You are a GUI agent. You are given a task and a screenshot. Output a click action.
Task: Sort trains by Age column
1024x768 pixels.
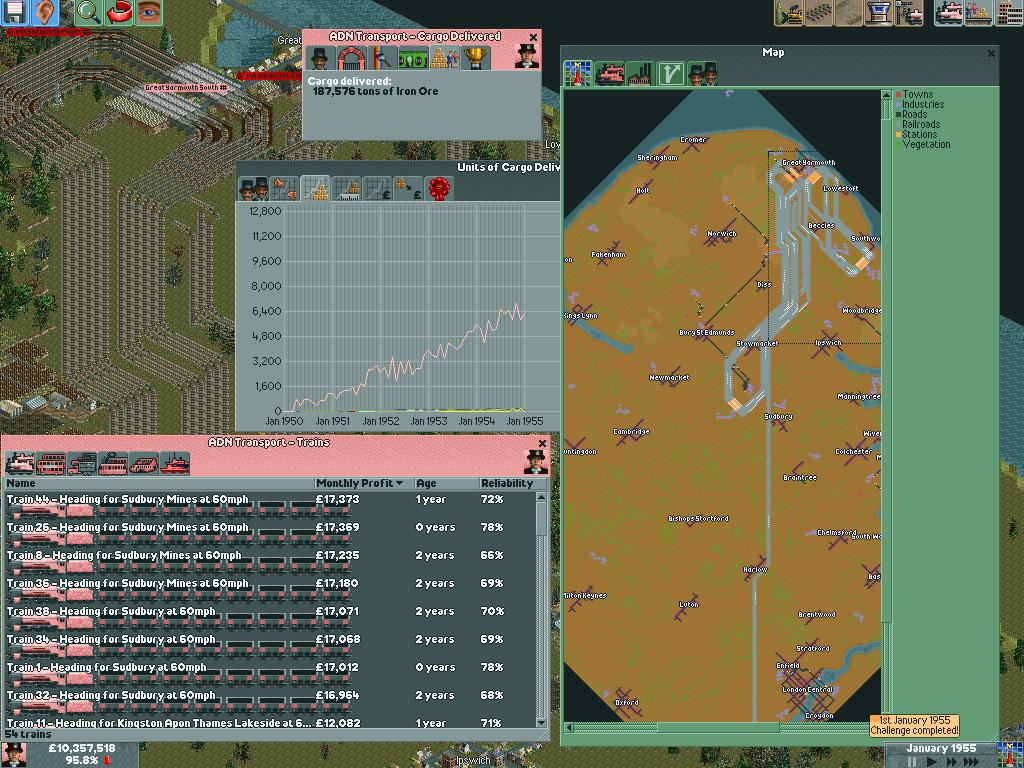click(447, 483)
